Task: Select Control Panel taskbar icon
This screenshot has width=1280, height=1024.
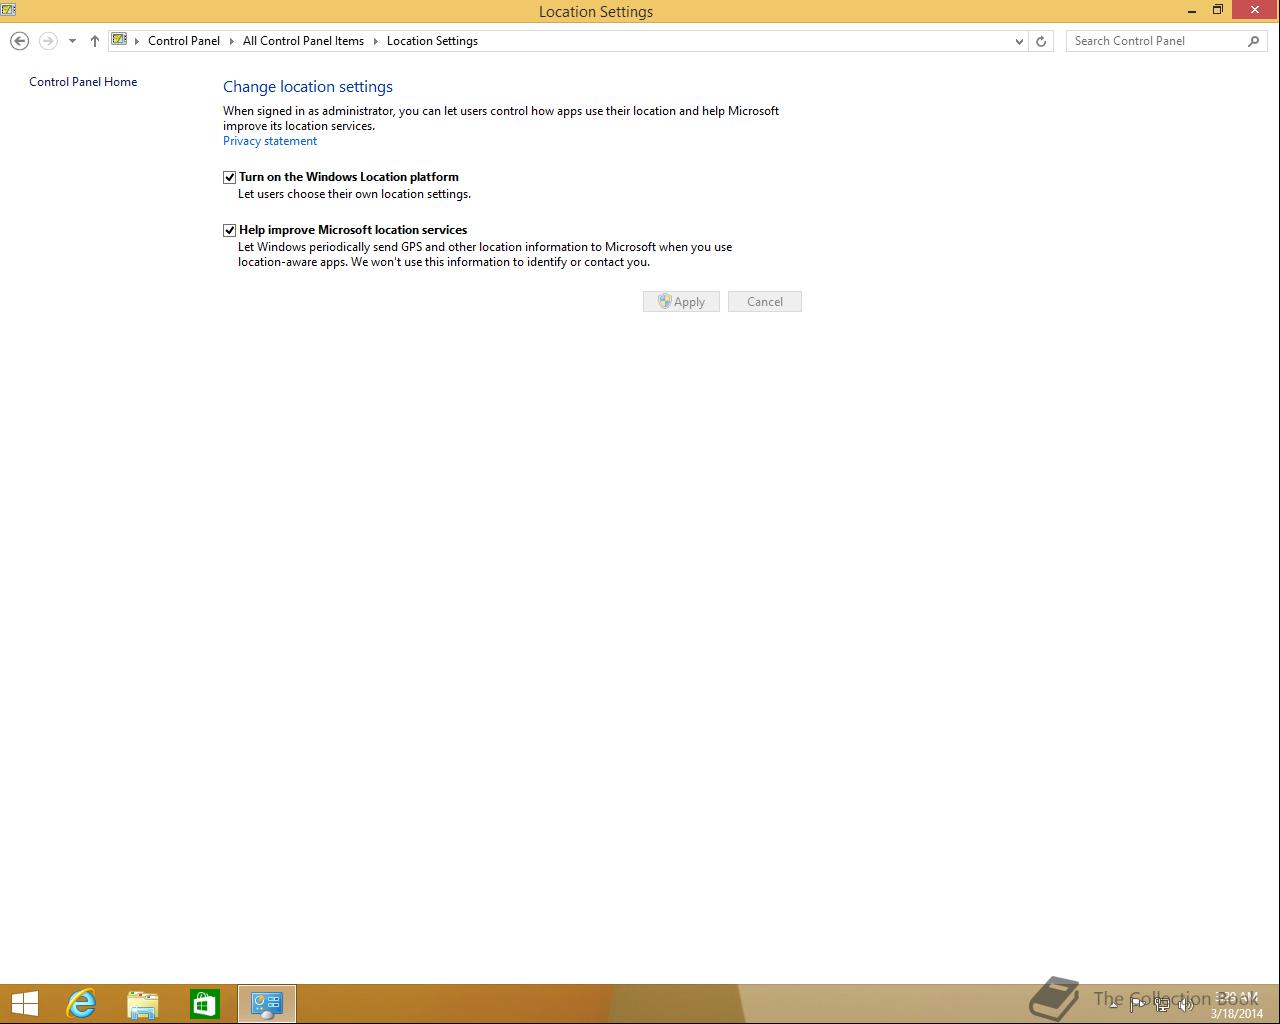Action: pyautogui.click(x=267, y=1004)
